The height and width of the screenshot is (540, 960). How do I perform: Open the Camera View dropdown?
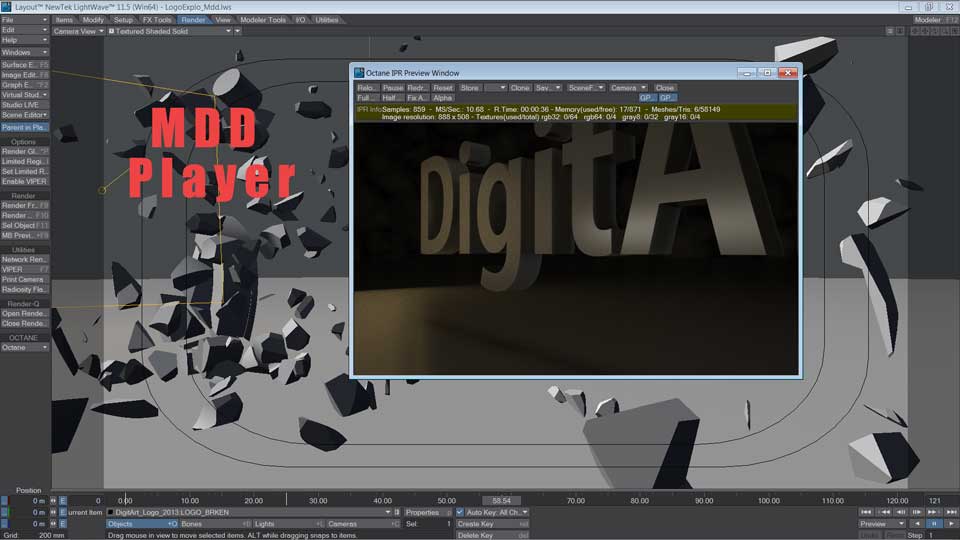click(78, 31)
